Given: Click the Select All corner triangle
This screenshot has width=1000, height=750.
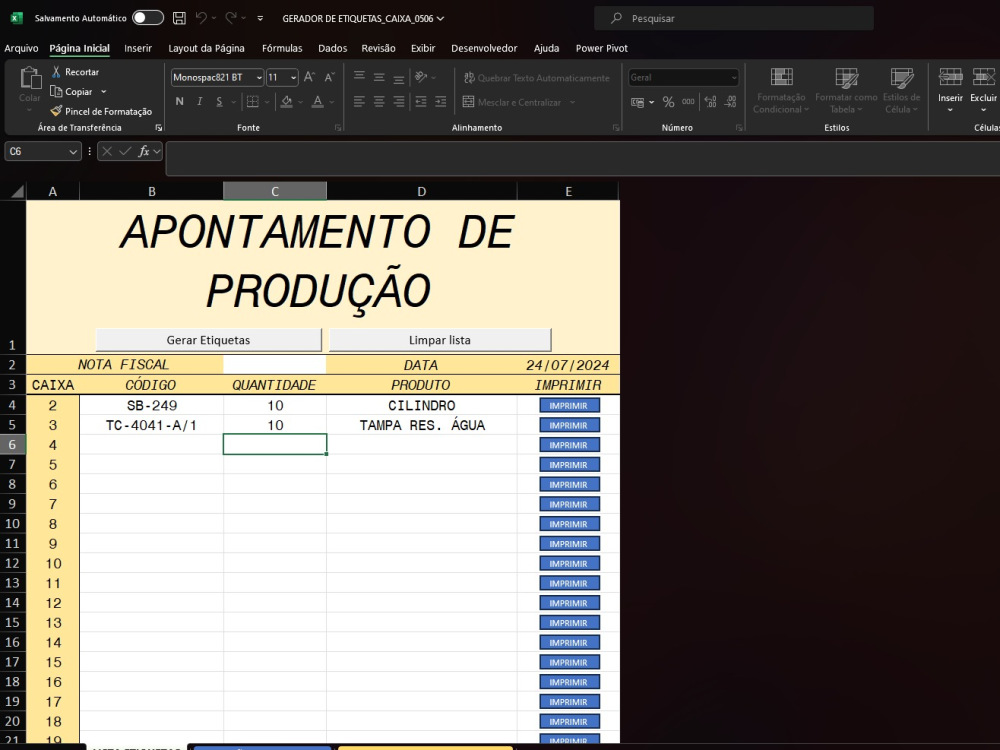Looking at the screenshot, I should pos(17,191).
